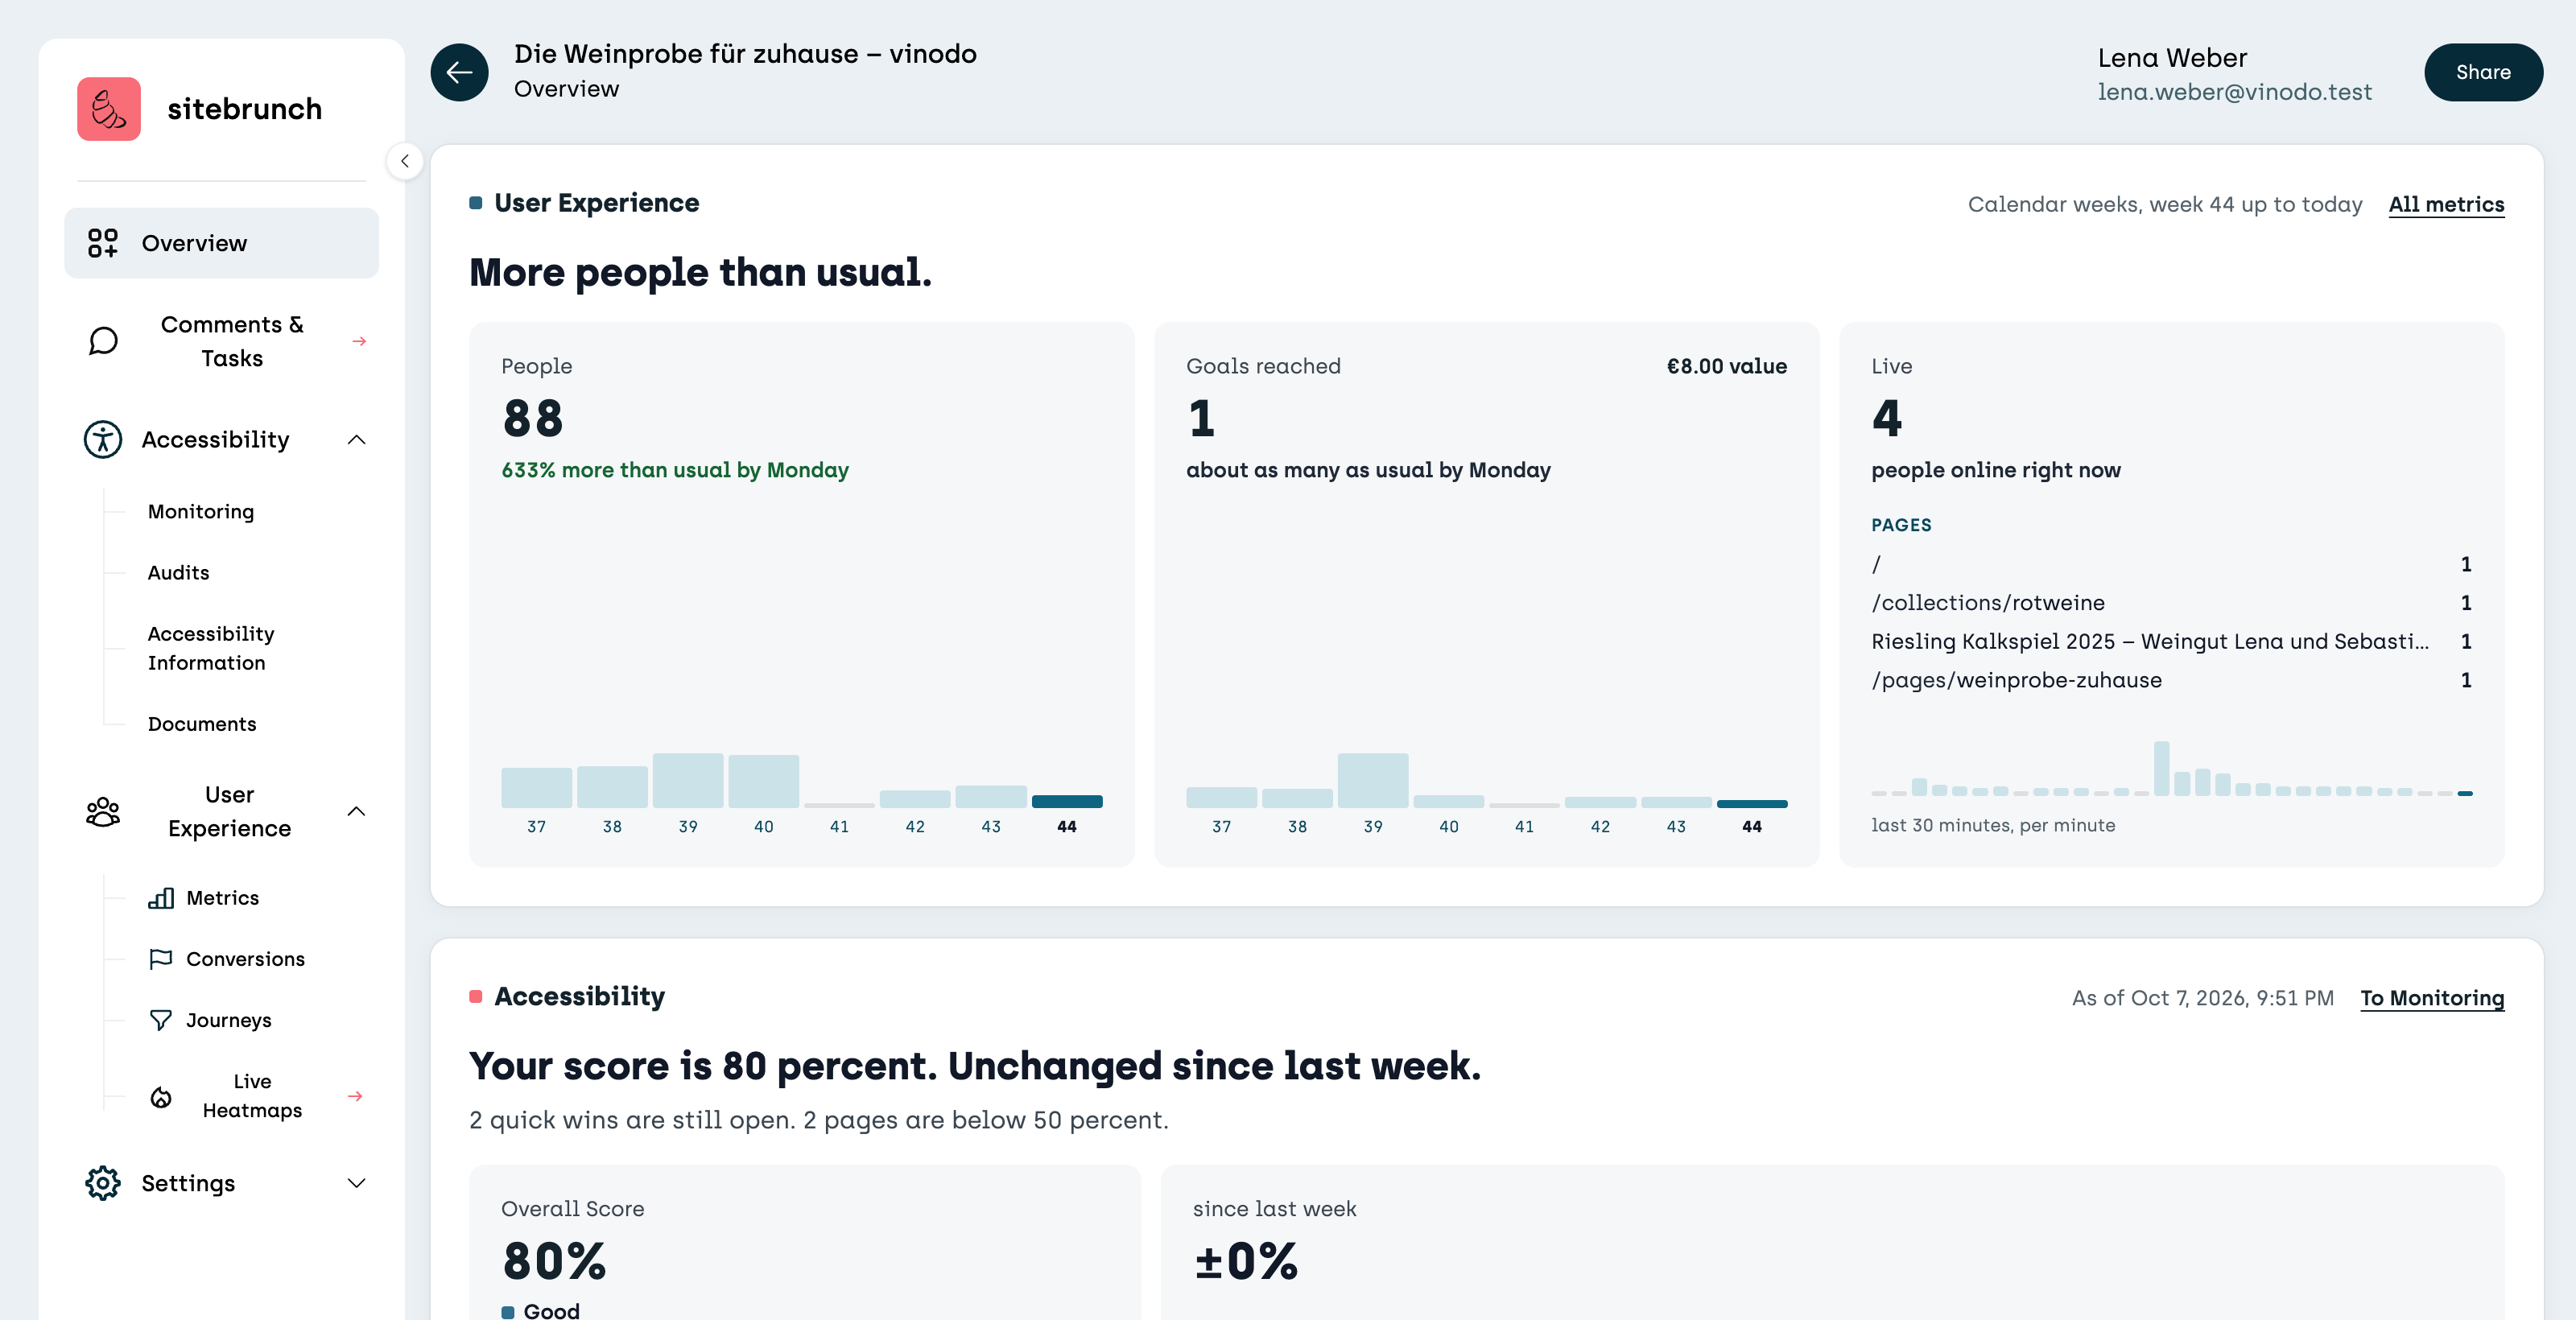Click the Good score status label
Viewport: 2576px width, 1320px height.
click(x=551, y=1310)
